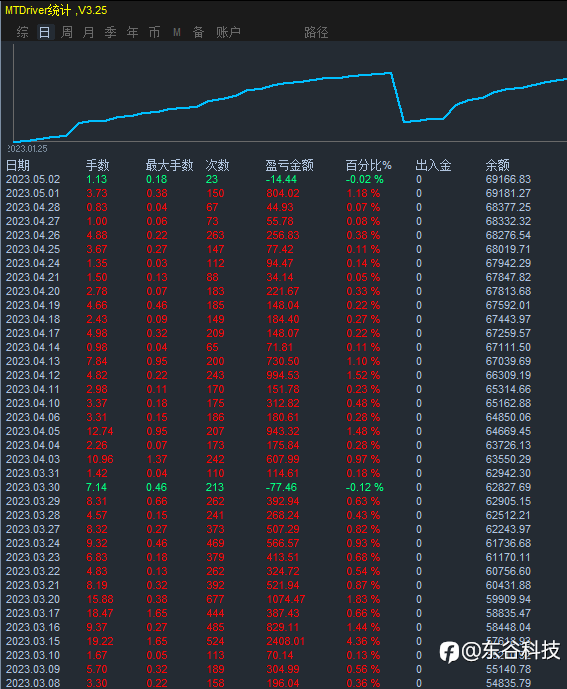Click the 路径 path label
This screenshot has height=689, width=567.
(316, 32)
